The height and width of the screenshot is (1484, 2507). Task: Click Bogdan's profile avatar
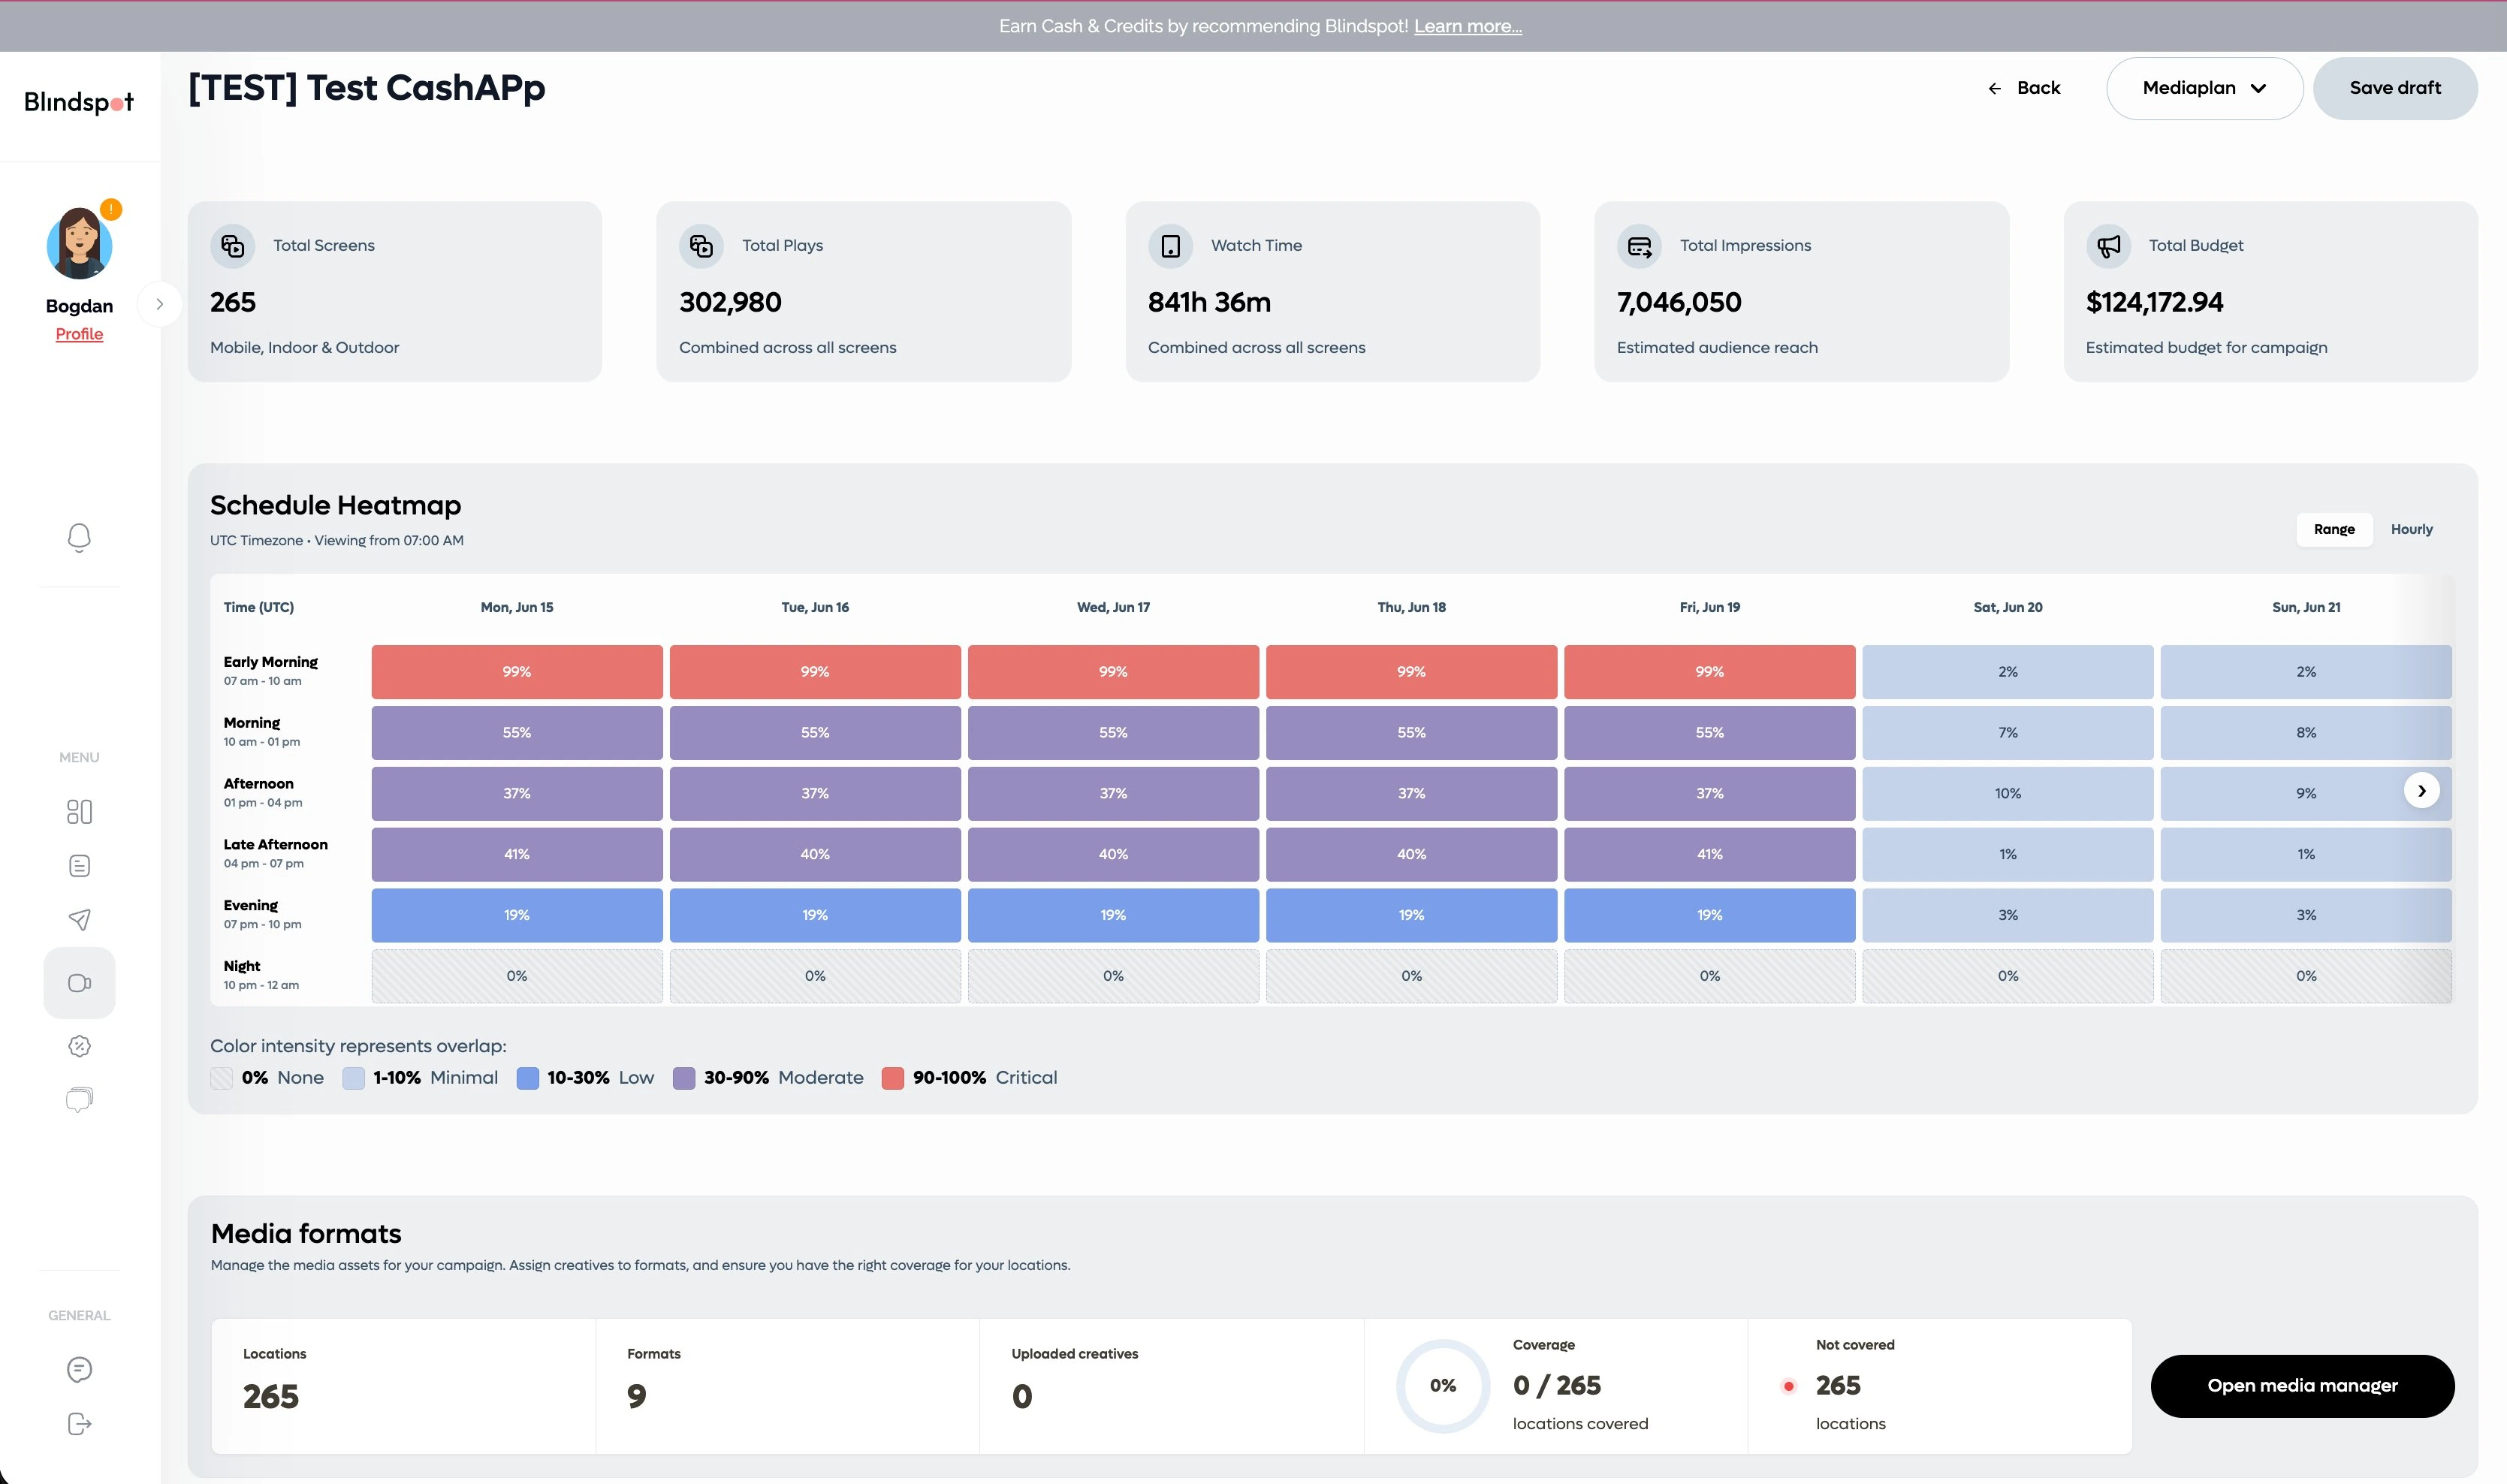79,243
